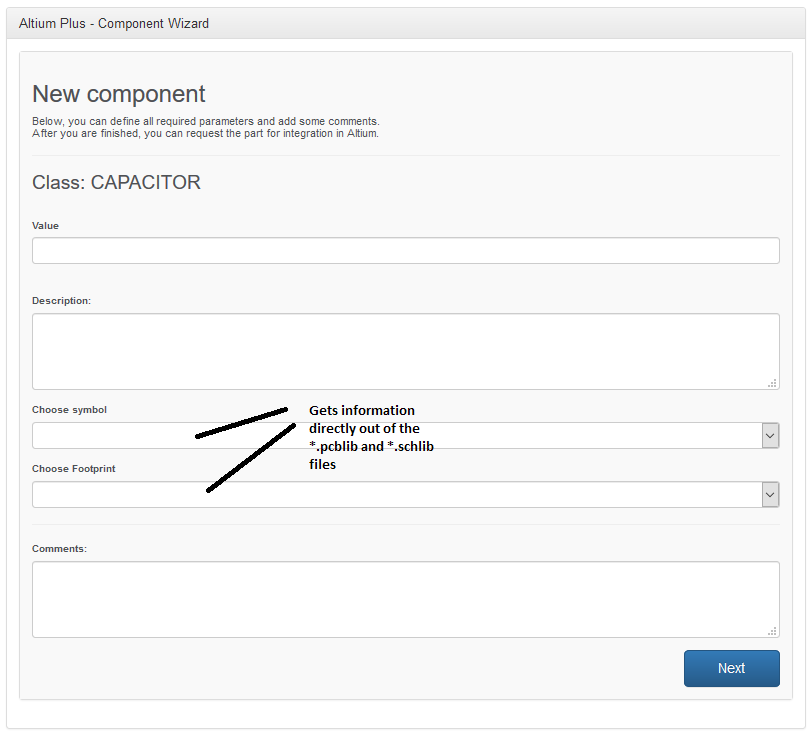Click the New component heading
Viewport: 812px width, 734px height.
(x=119, y=94)
